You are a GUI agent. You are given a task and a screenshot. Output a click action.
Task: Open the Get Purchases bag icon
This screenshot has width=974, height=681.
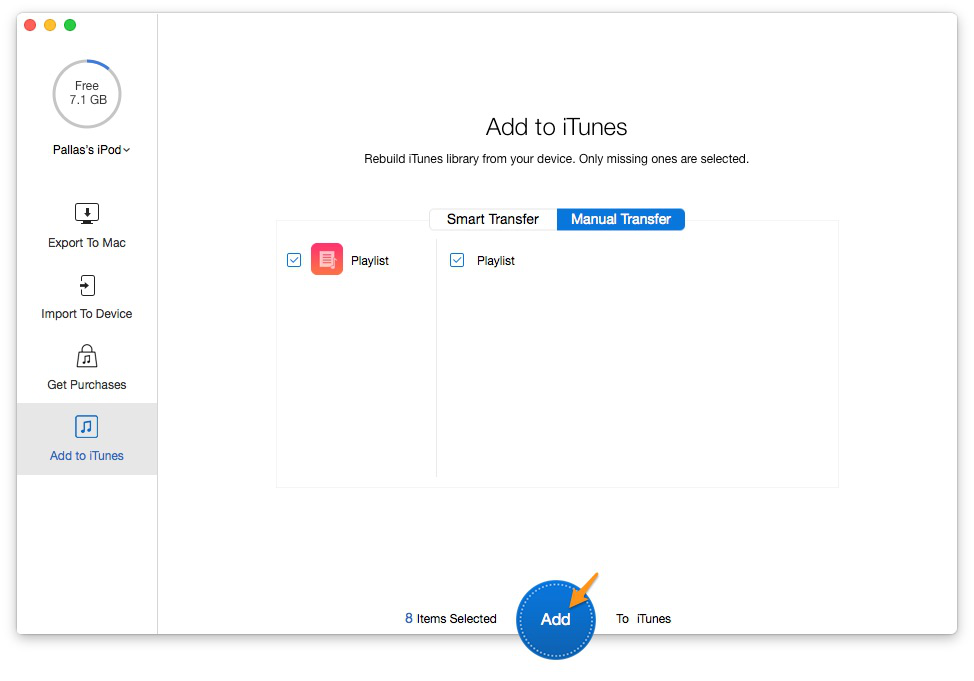click(x=87, y=356)
